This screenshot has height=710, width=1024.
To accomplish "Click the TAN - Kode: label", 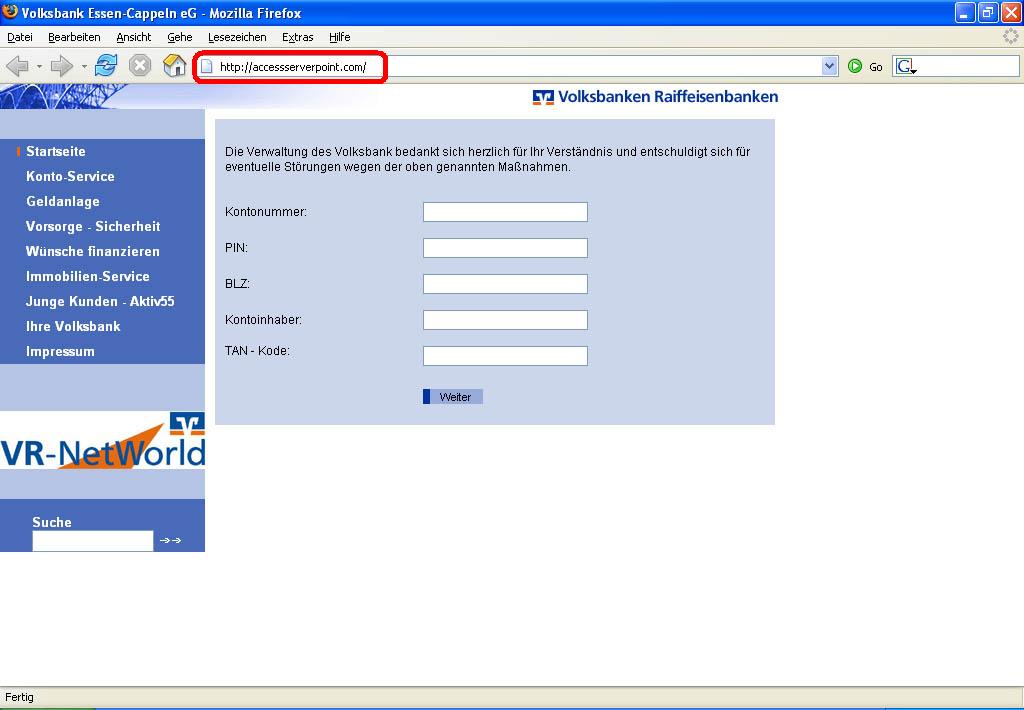I will 257,351.
